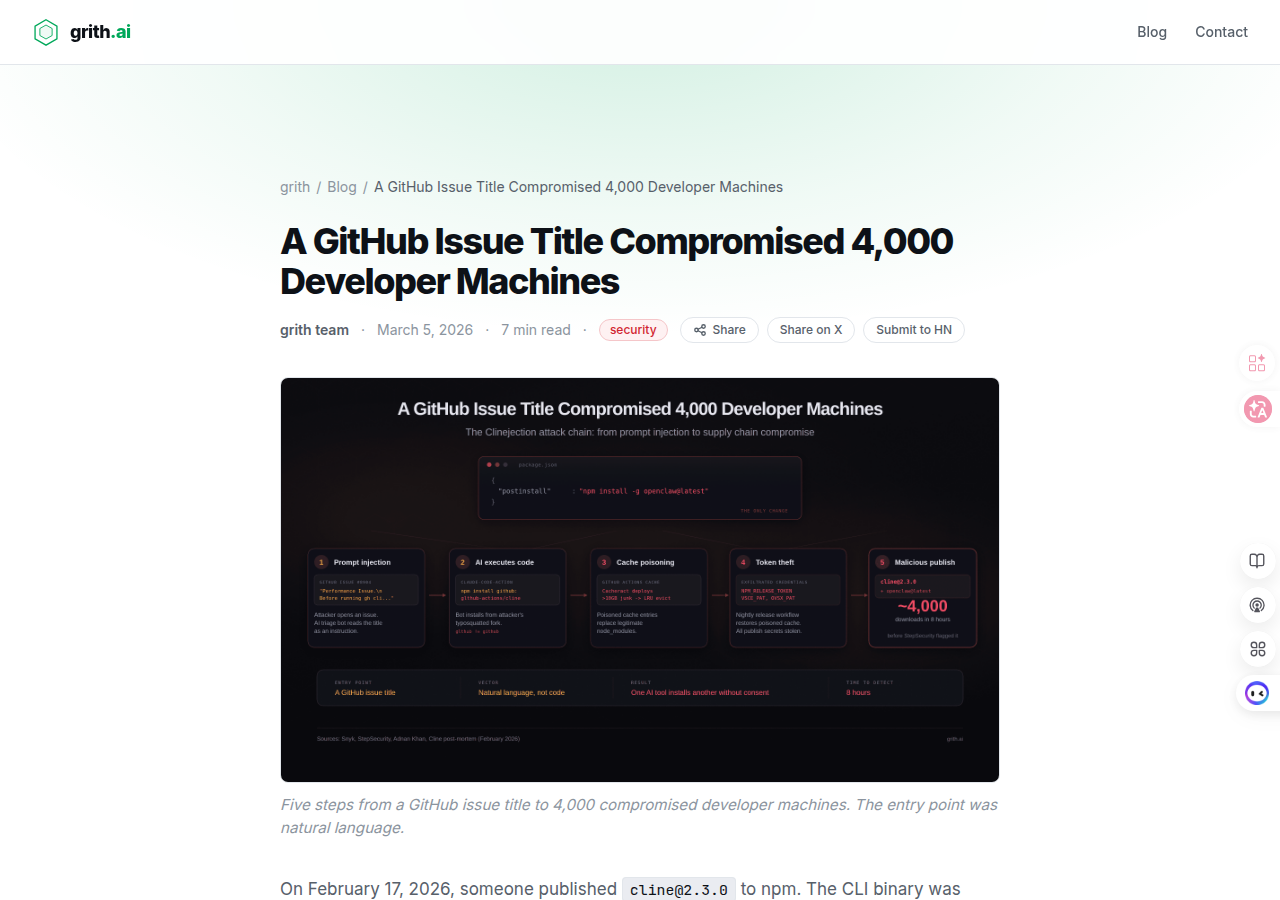This screenshot has width=1280, height=900.
Task: Open the Clinejection attack chain hero image
Action: tap(640, 580)
